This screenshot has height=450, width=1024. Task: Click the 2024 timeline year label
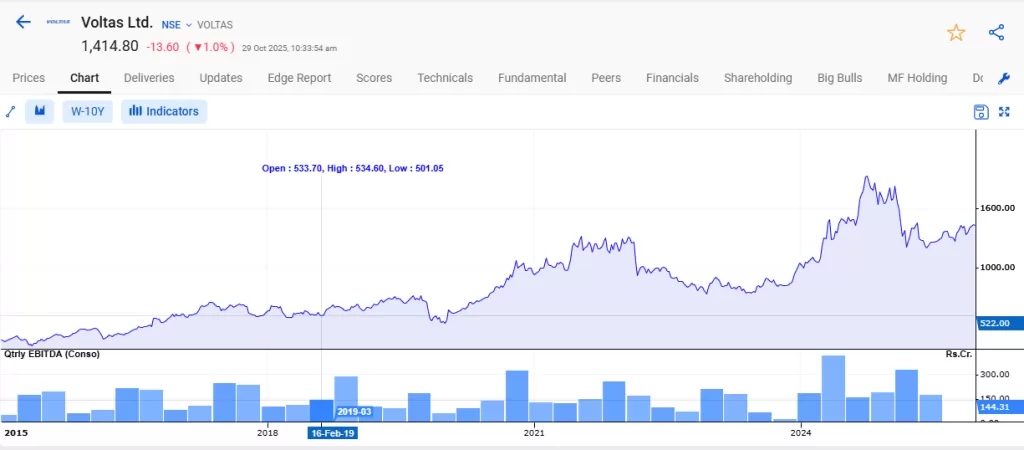(801, 432)
